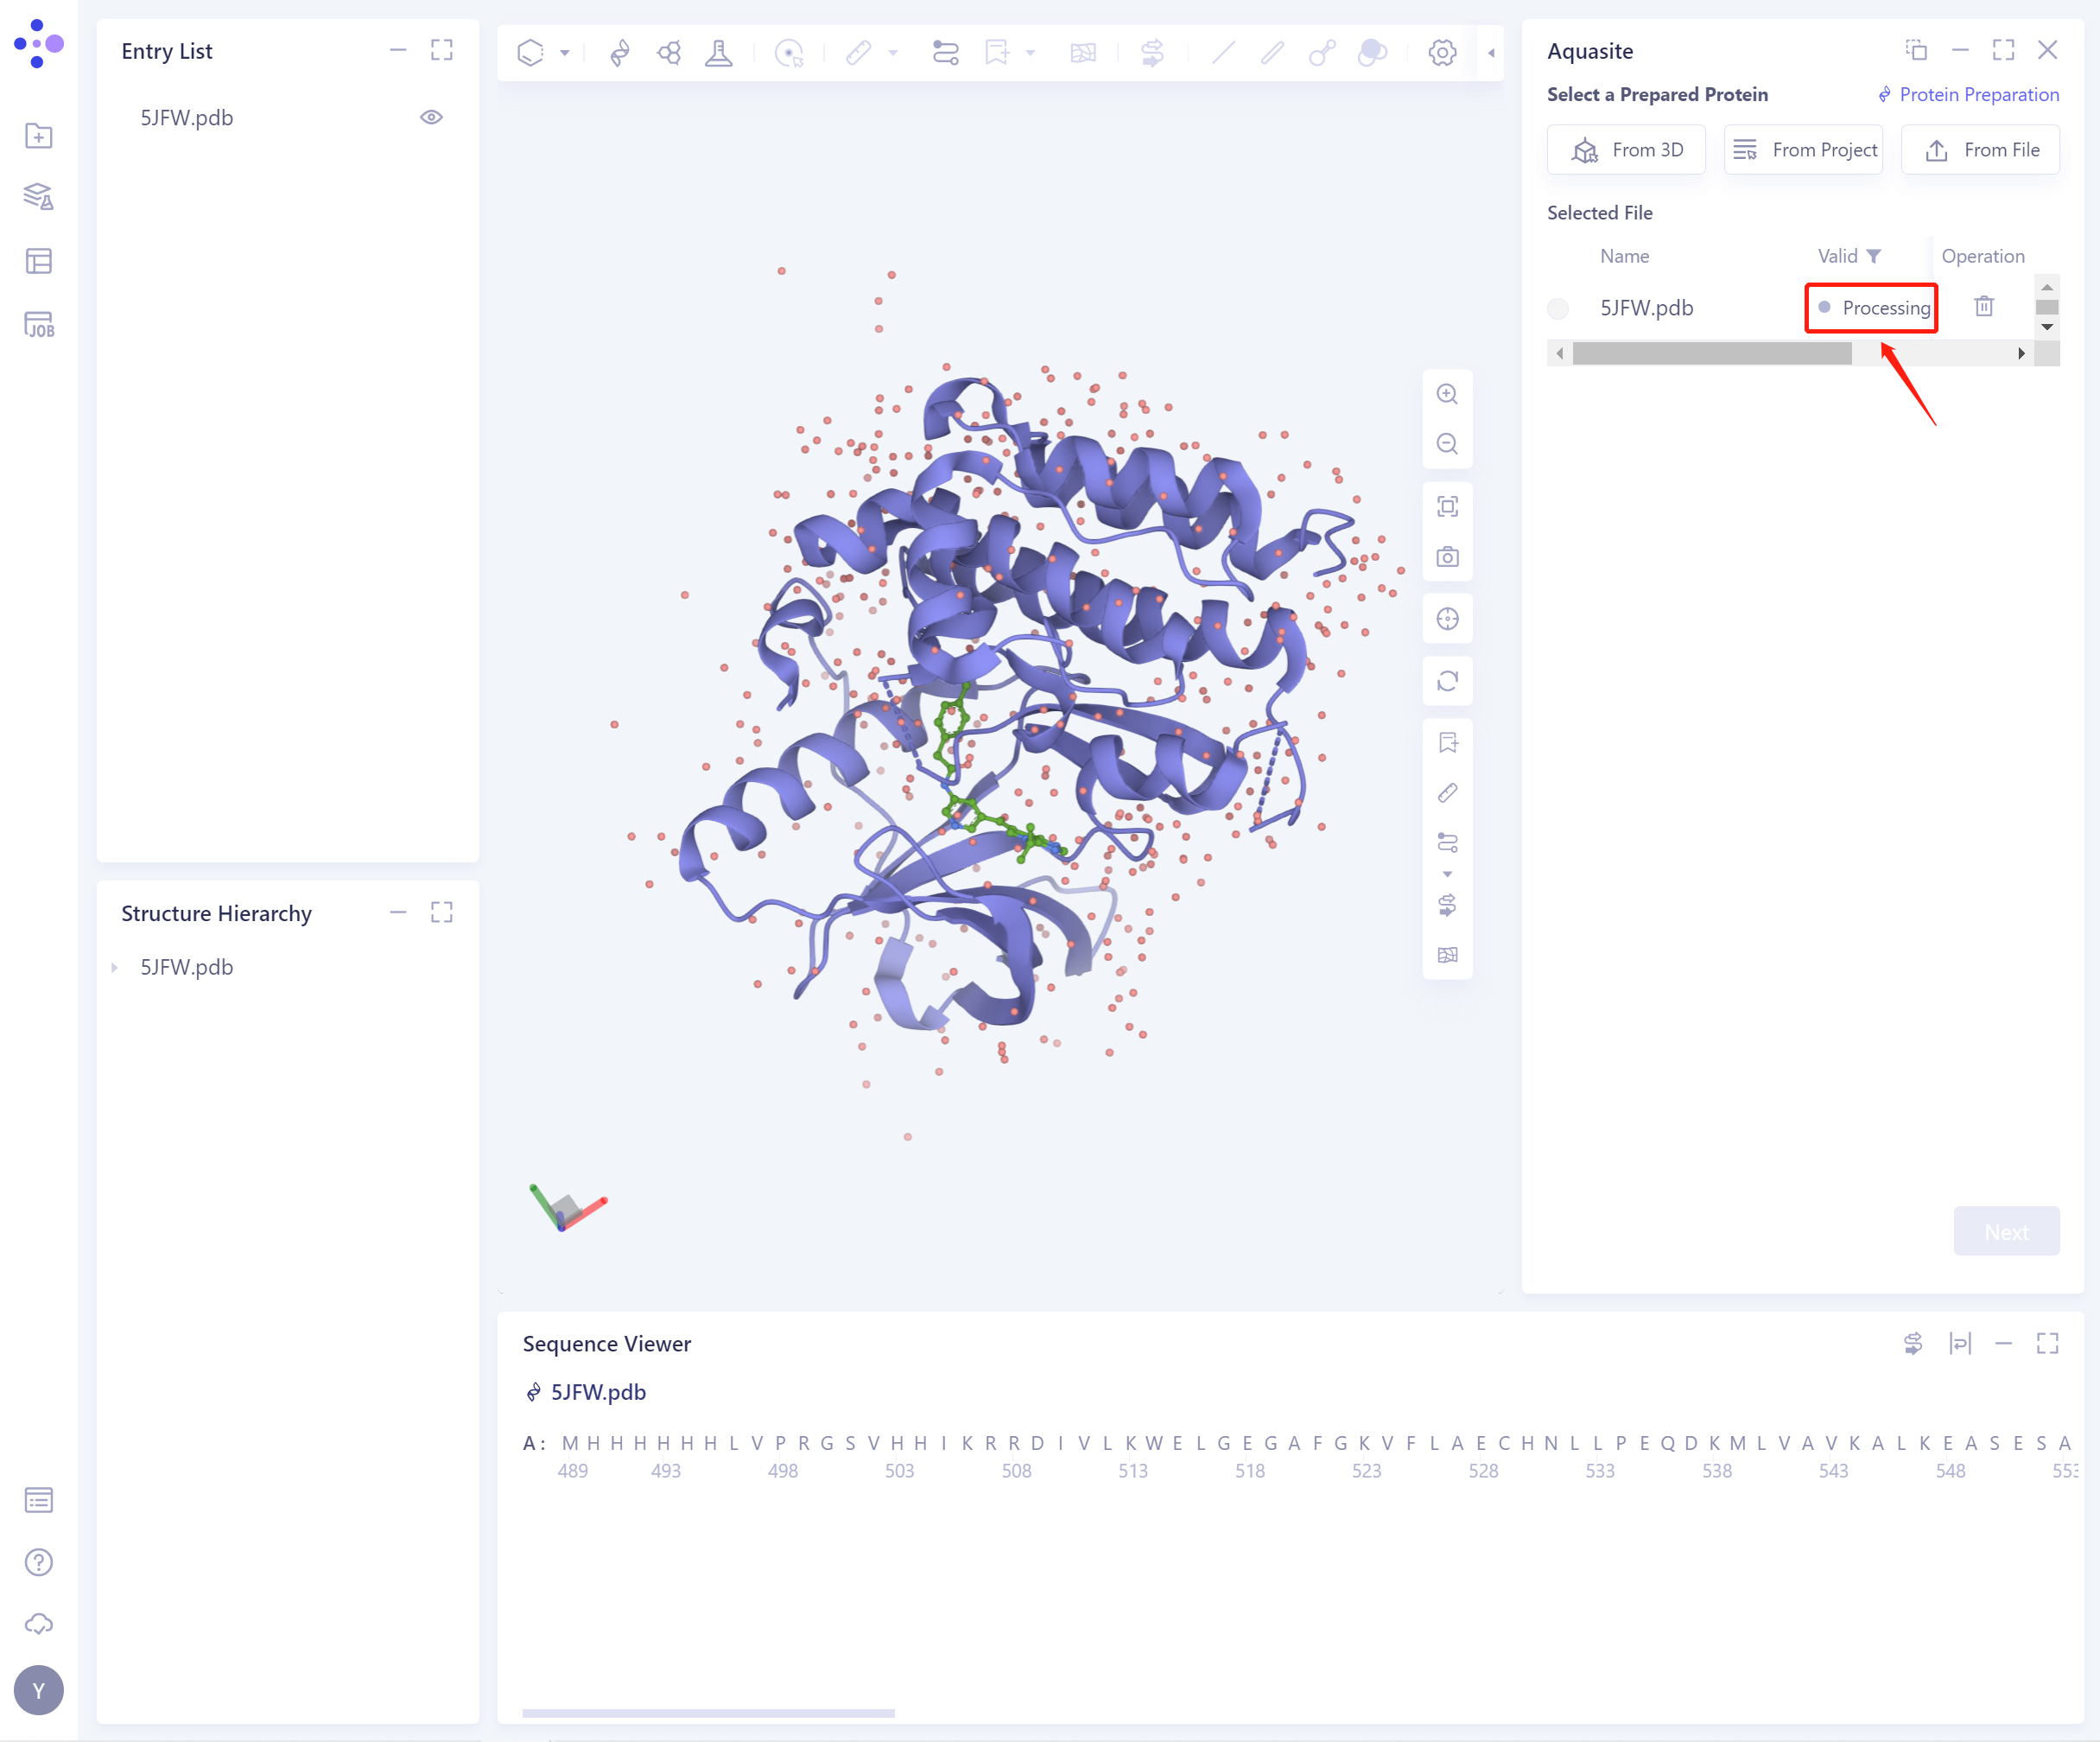Take a snapshot with the camera icon
This screenshot has height=1742, width=2100.
point(1447,557)
